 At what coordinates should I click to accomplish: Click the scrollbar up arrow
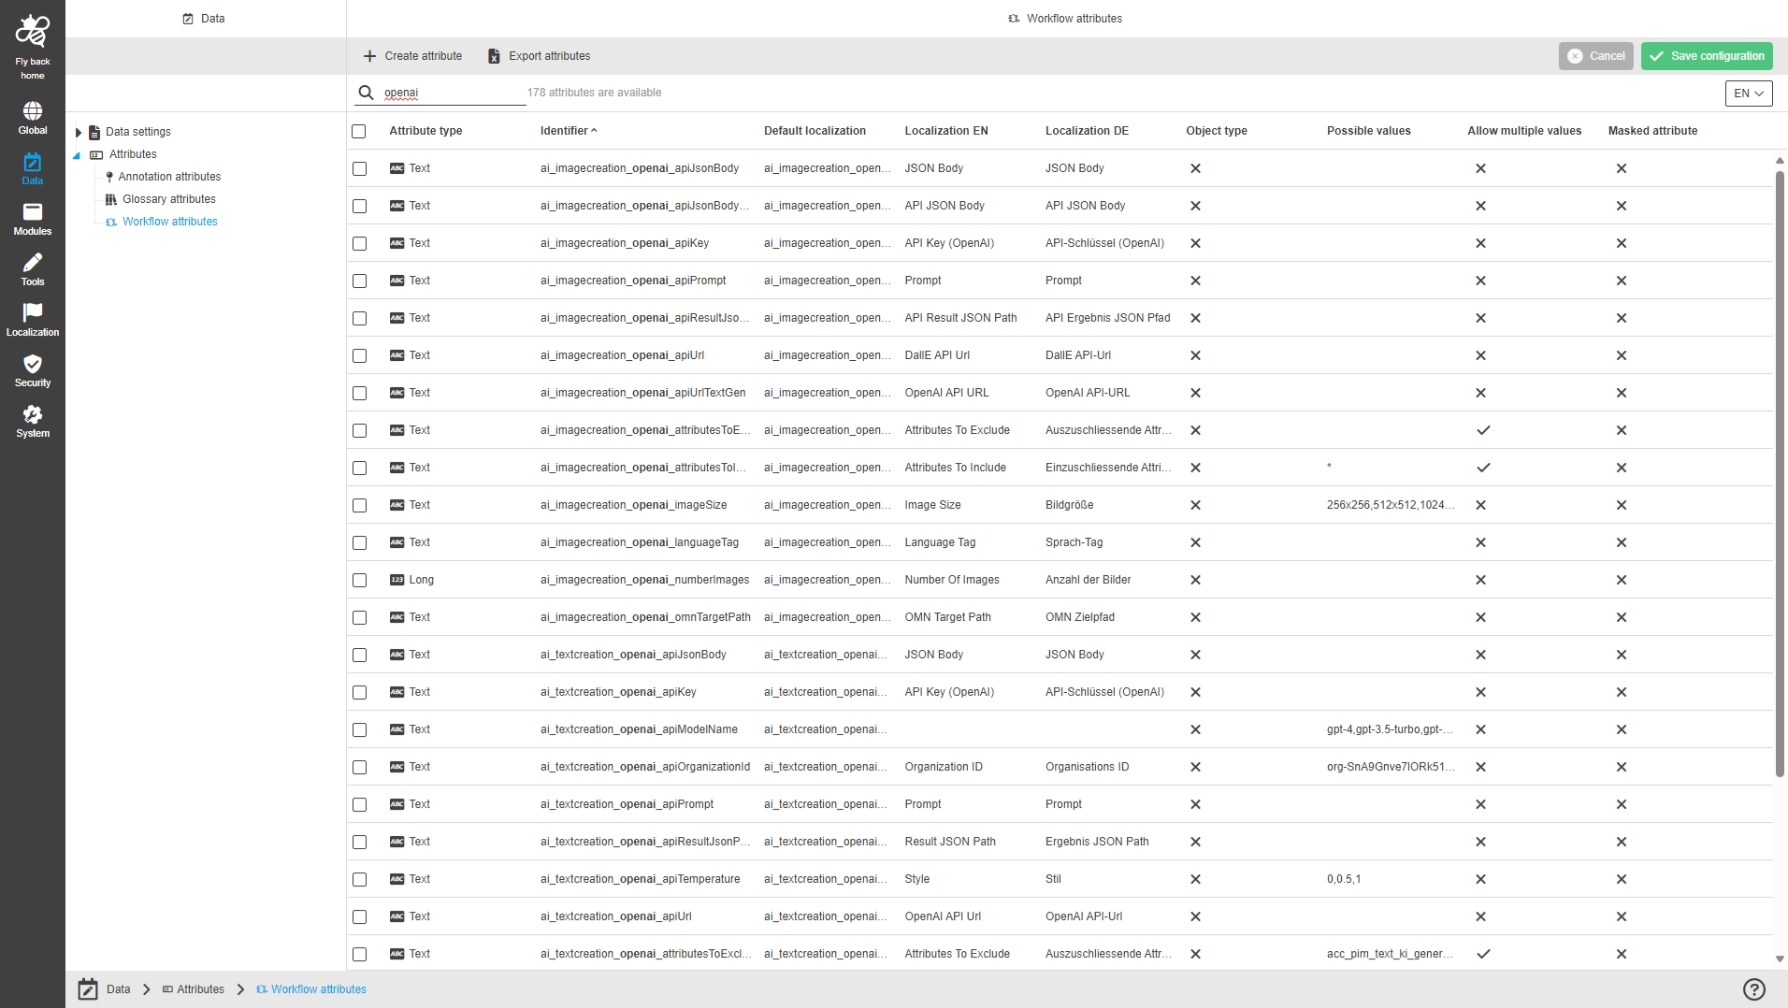(1779, 160)
